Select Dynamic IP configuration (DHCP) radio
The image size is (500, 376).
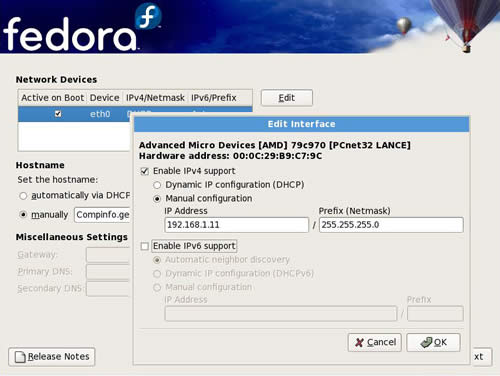click(157, 185)
